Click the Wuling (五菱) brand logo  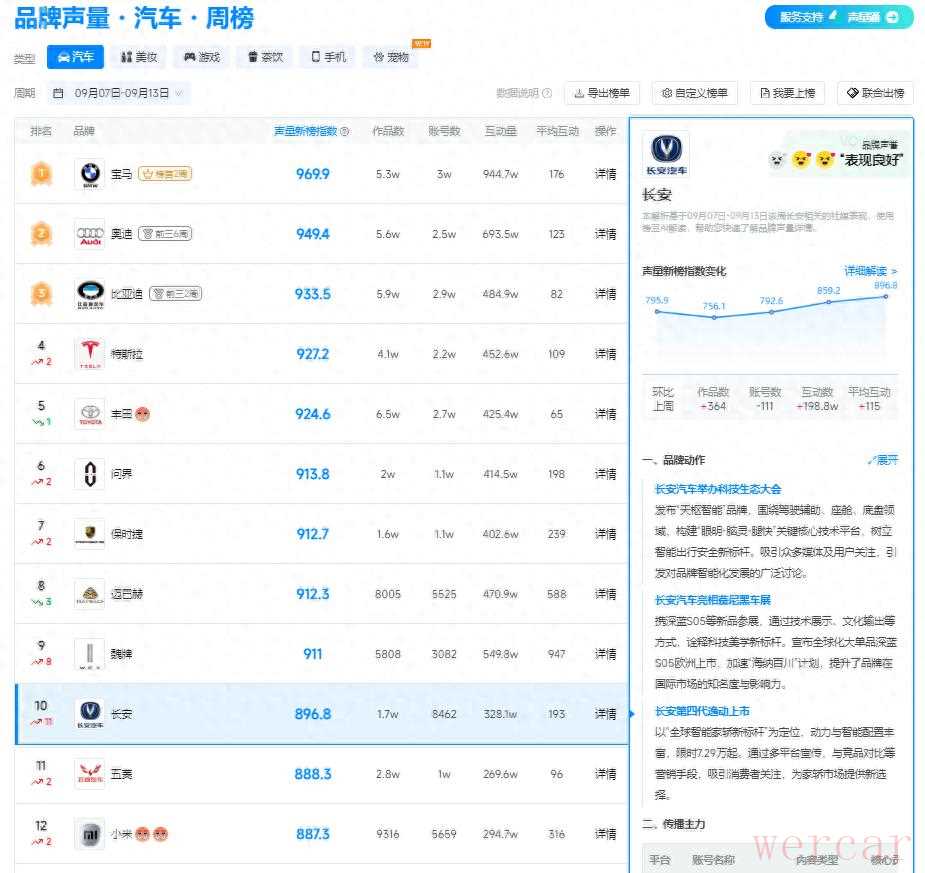pos(90,774)
